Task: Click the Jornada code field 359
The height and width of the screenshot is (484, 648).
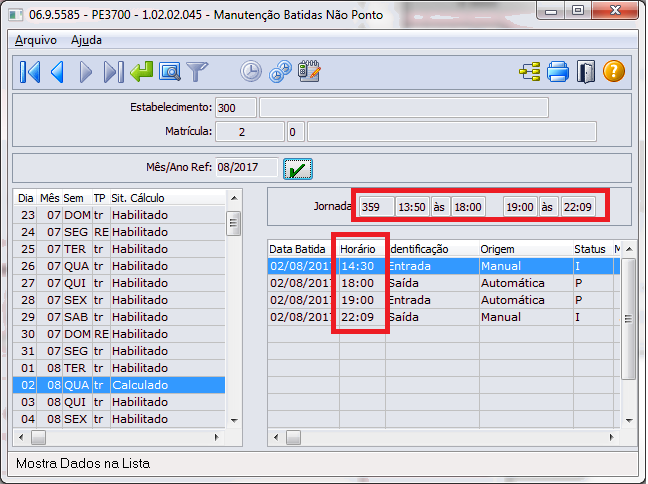Action: [x=376, y=206]
